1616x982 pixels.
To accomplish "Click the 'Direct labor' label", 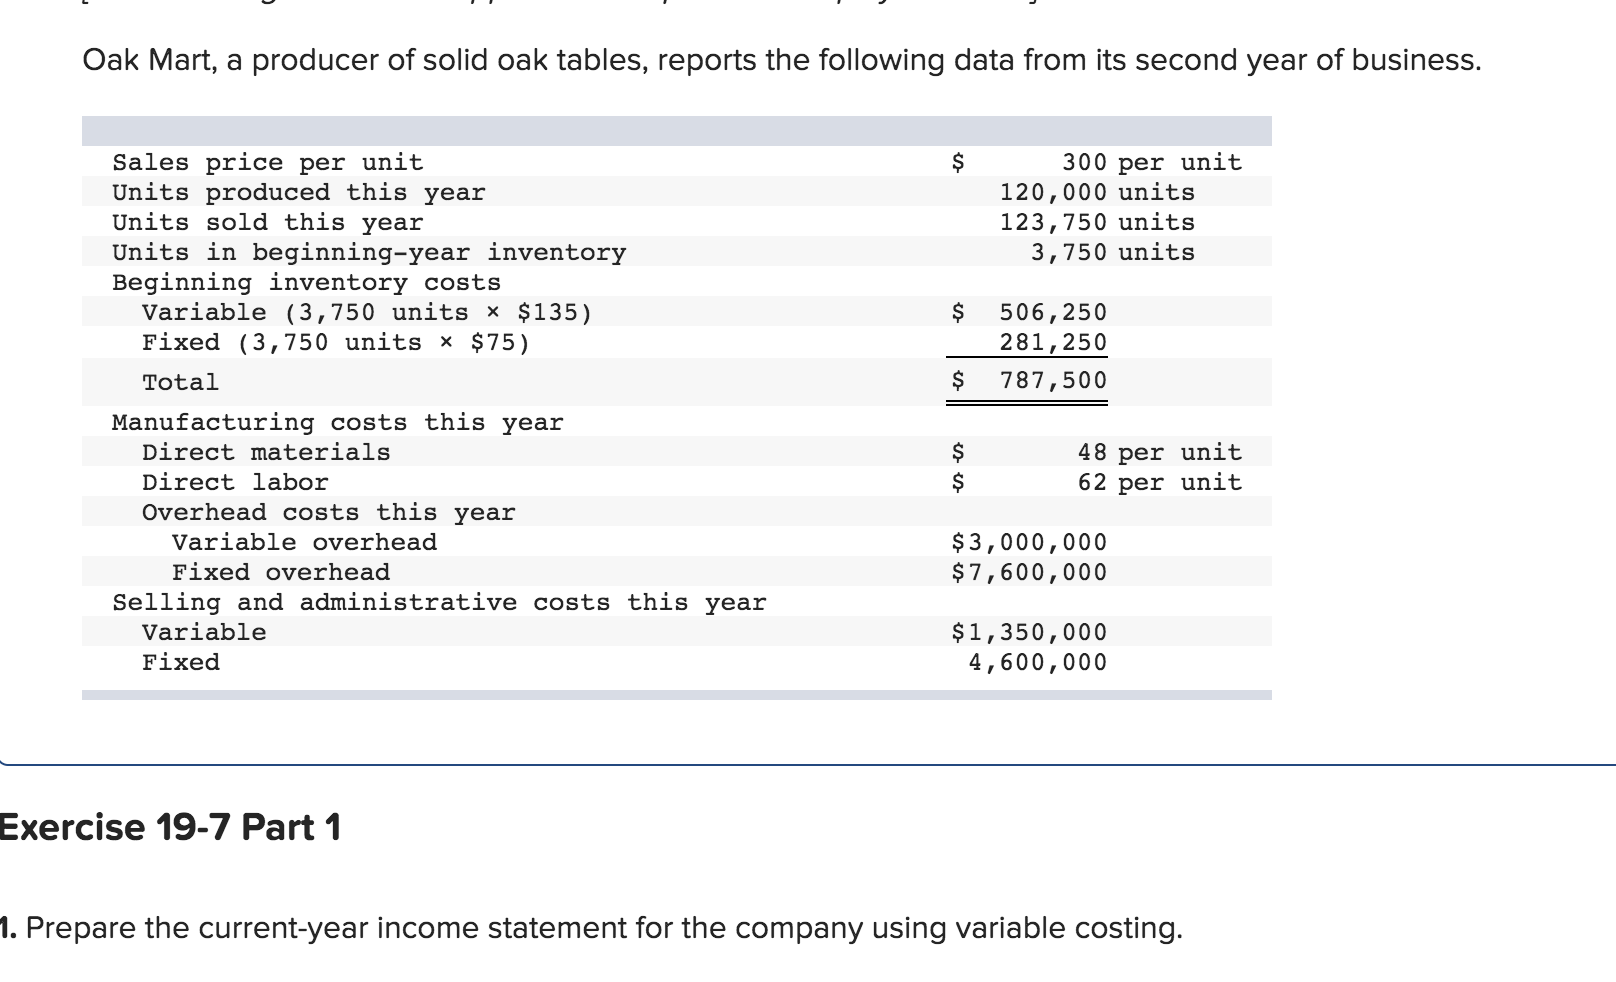I will coord(235,482).
